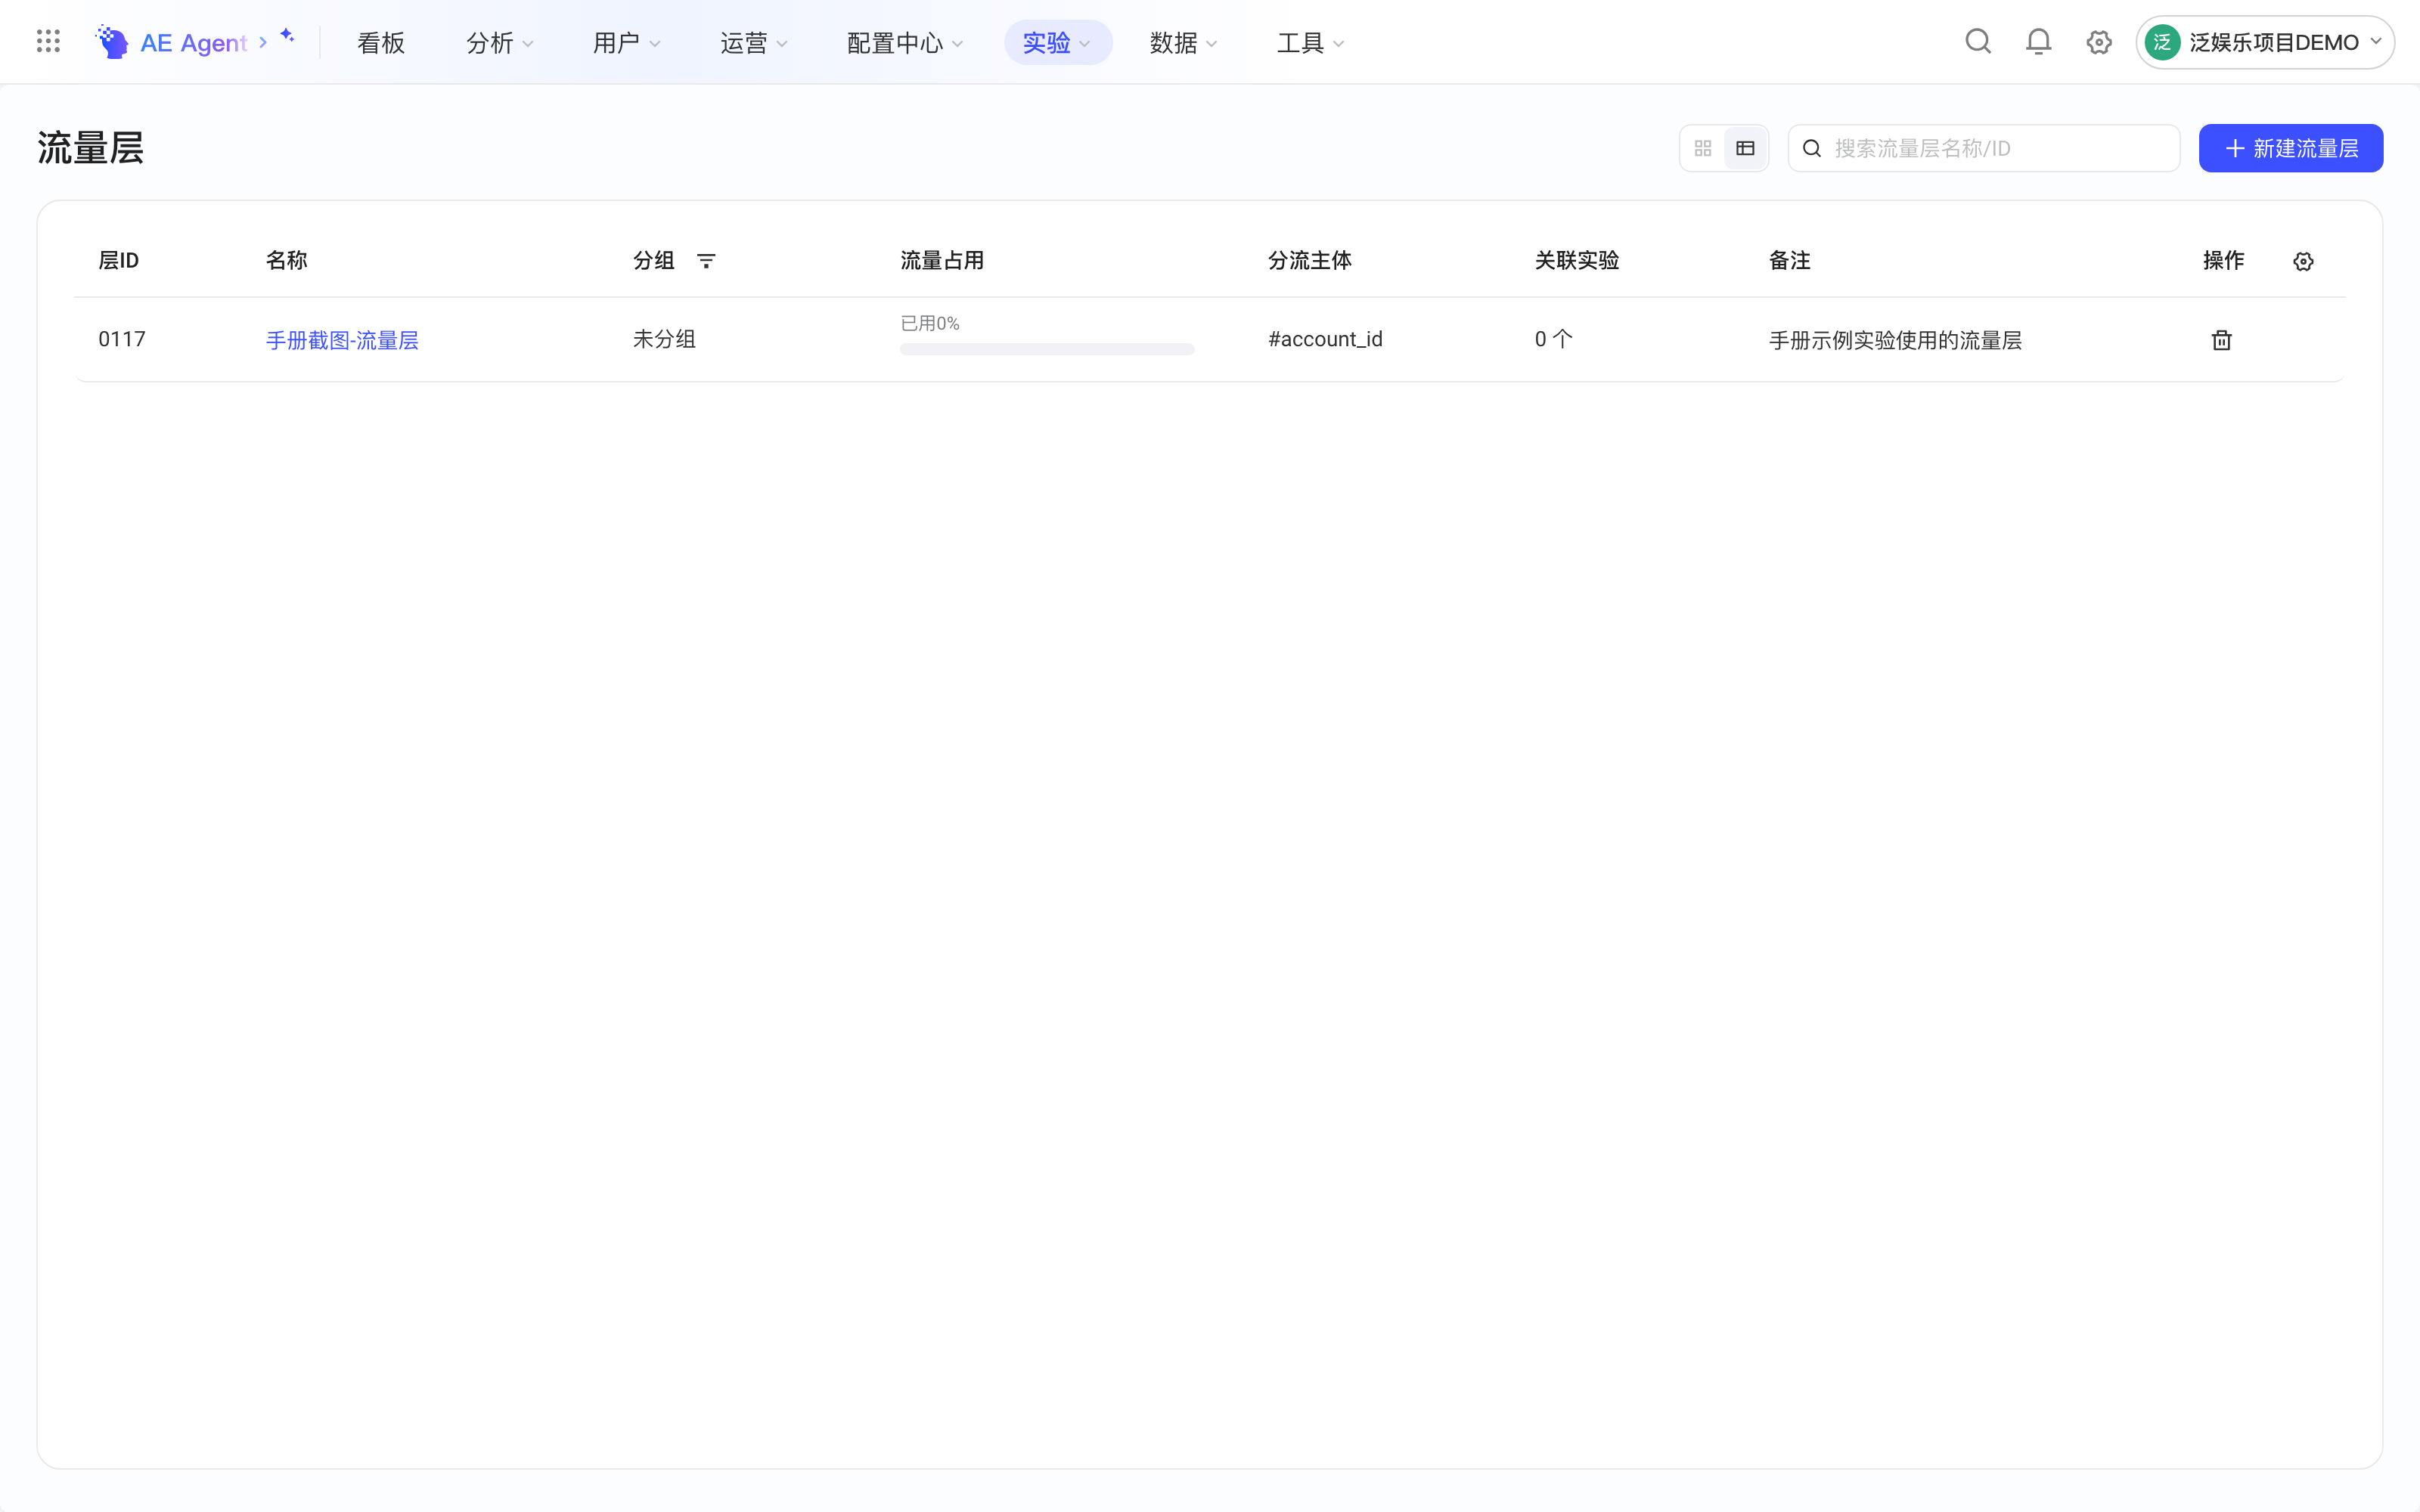The image size is (2420, 1512).
Task: Click the 分流主体 column header
Action: tap(1309, 260)
